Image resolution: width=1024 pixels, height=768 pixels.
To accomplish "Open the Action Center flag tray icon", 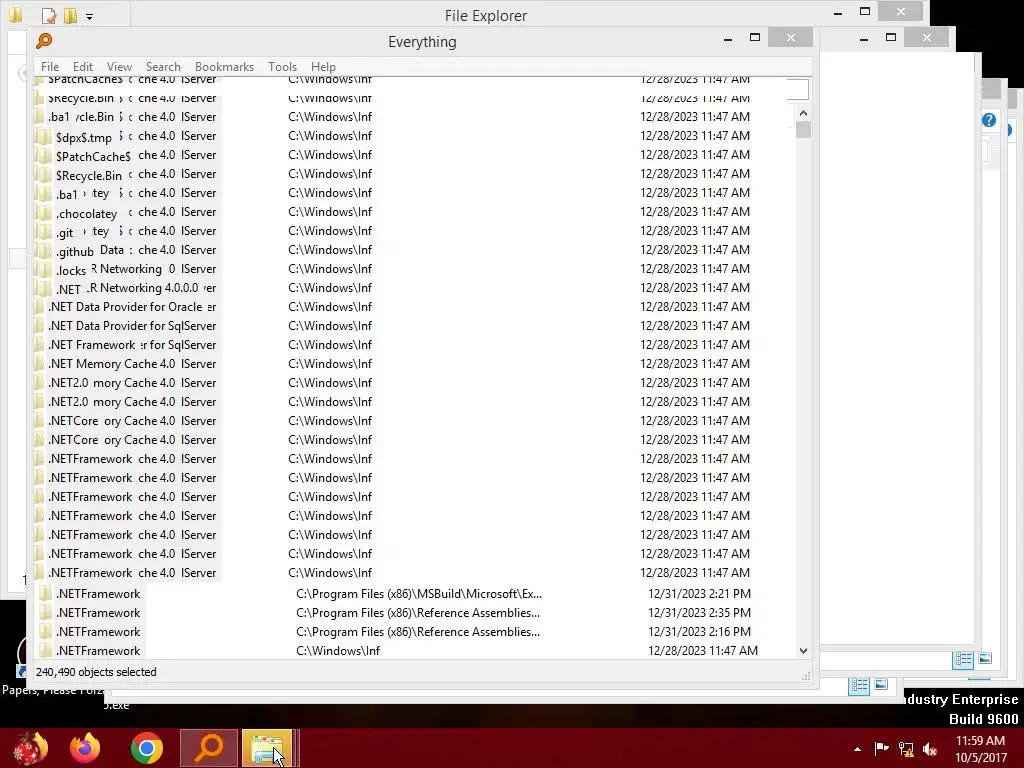I will [x=881, y=748].
